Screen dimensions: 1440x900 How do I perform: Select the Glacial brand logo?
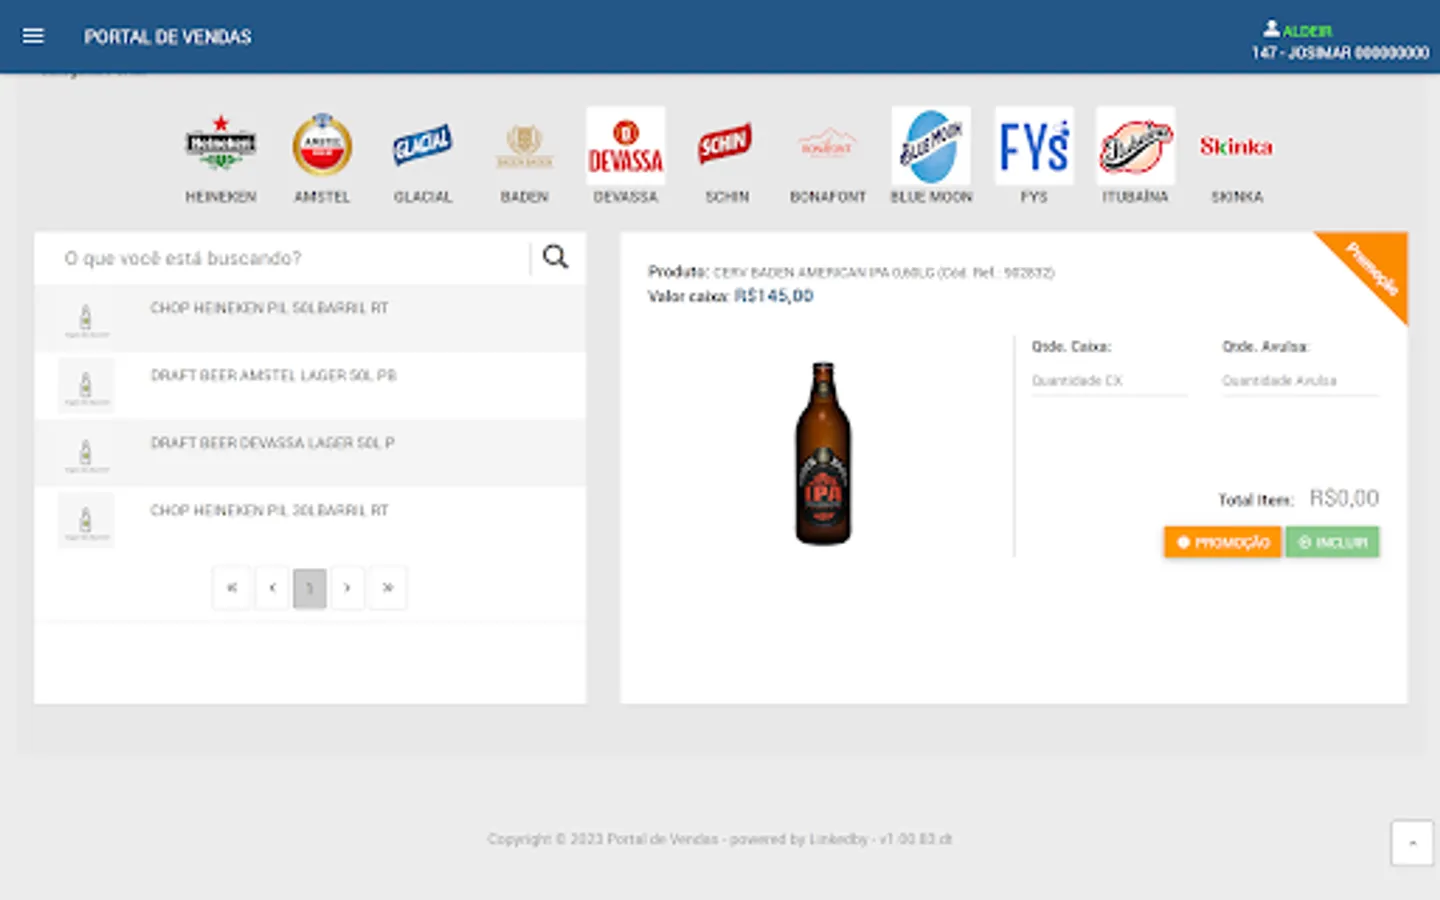point(423,146)
